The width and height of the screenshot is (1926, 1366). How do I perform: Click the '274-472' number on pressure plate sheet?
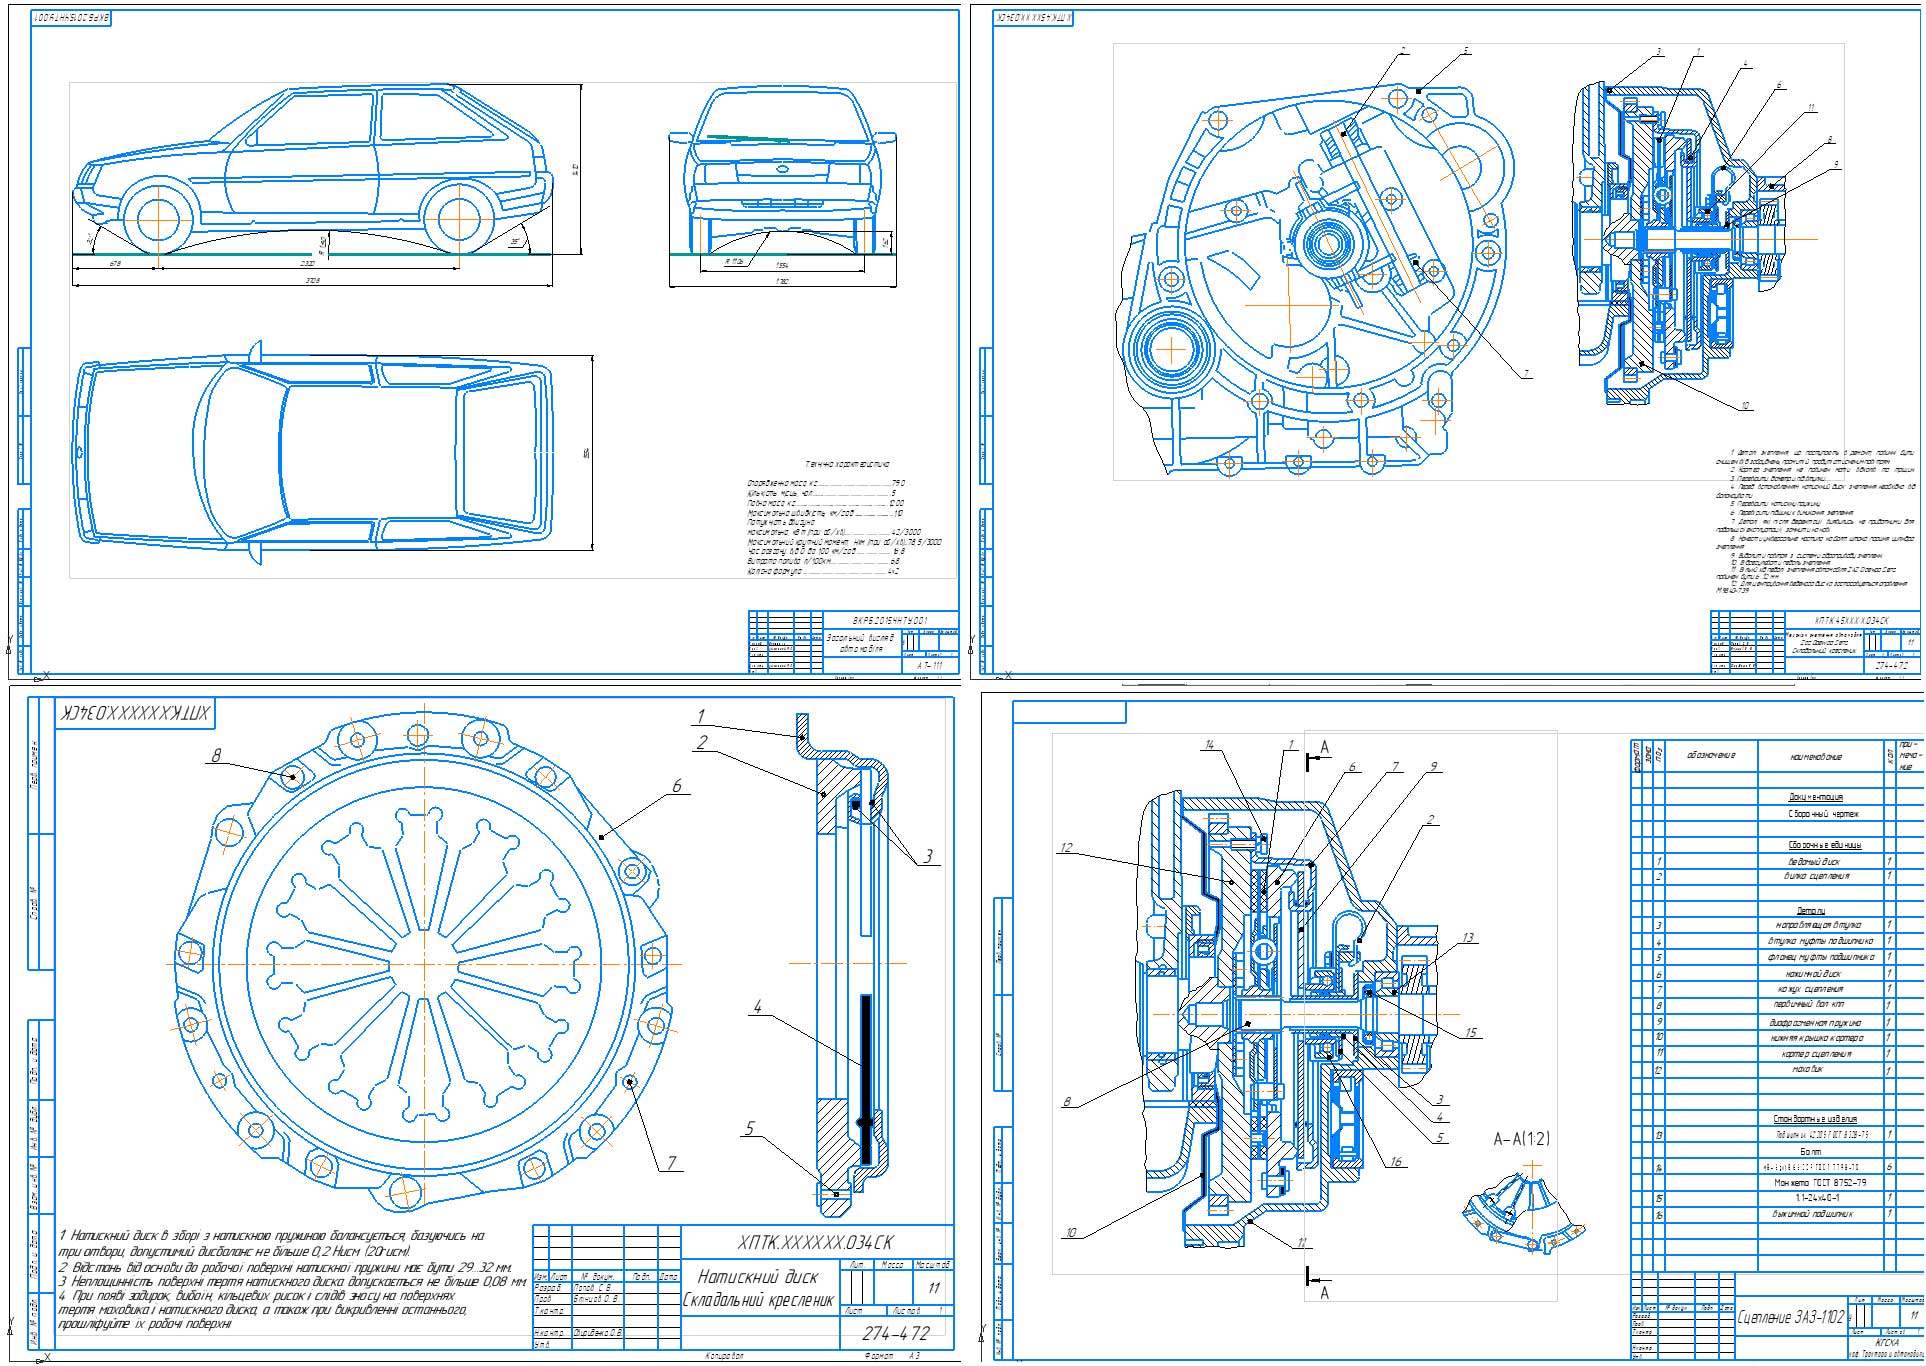pos(896,1333)
